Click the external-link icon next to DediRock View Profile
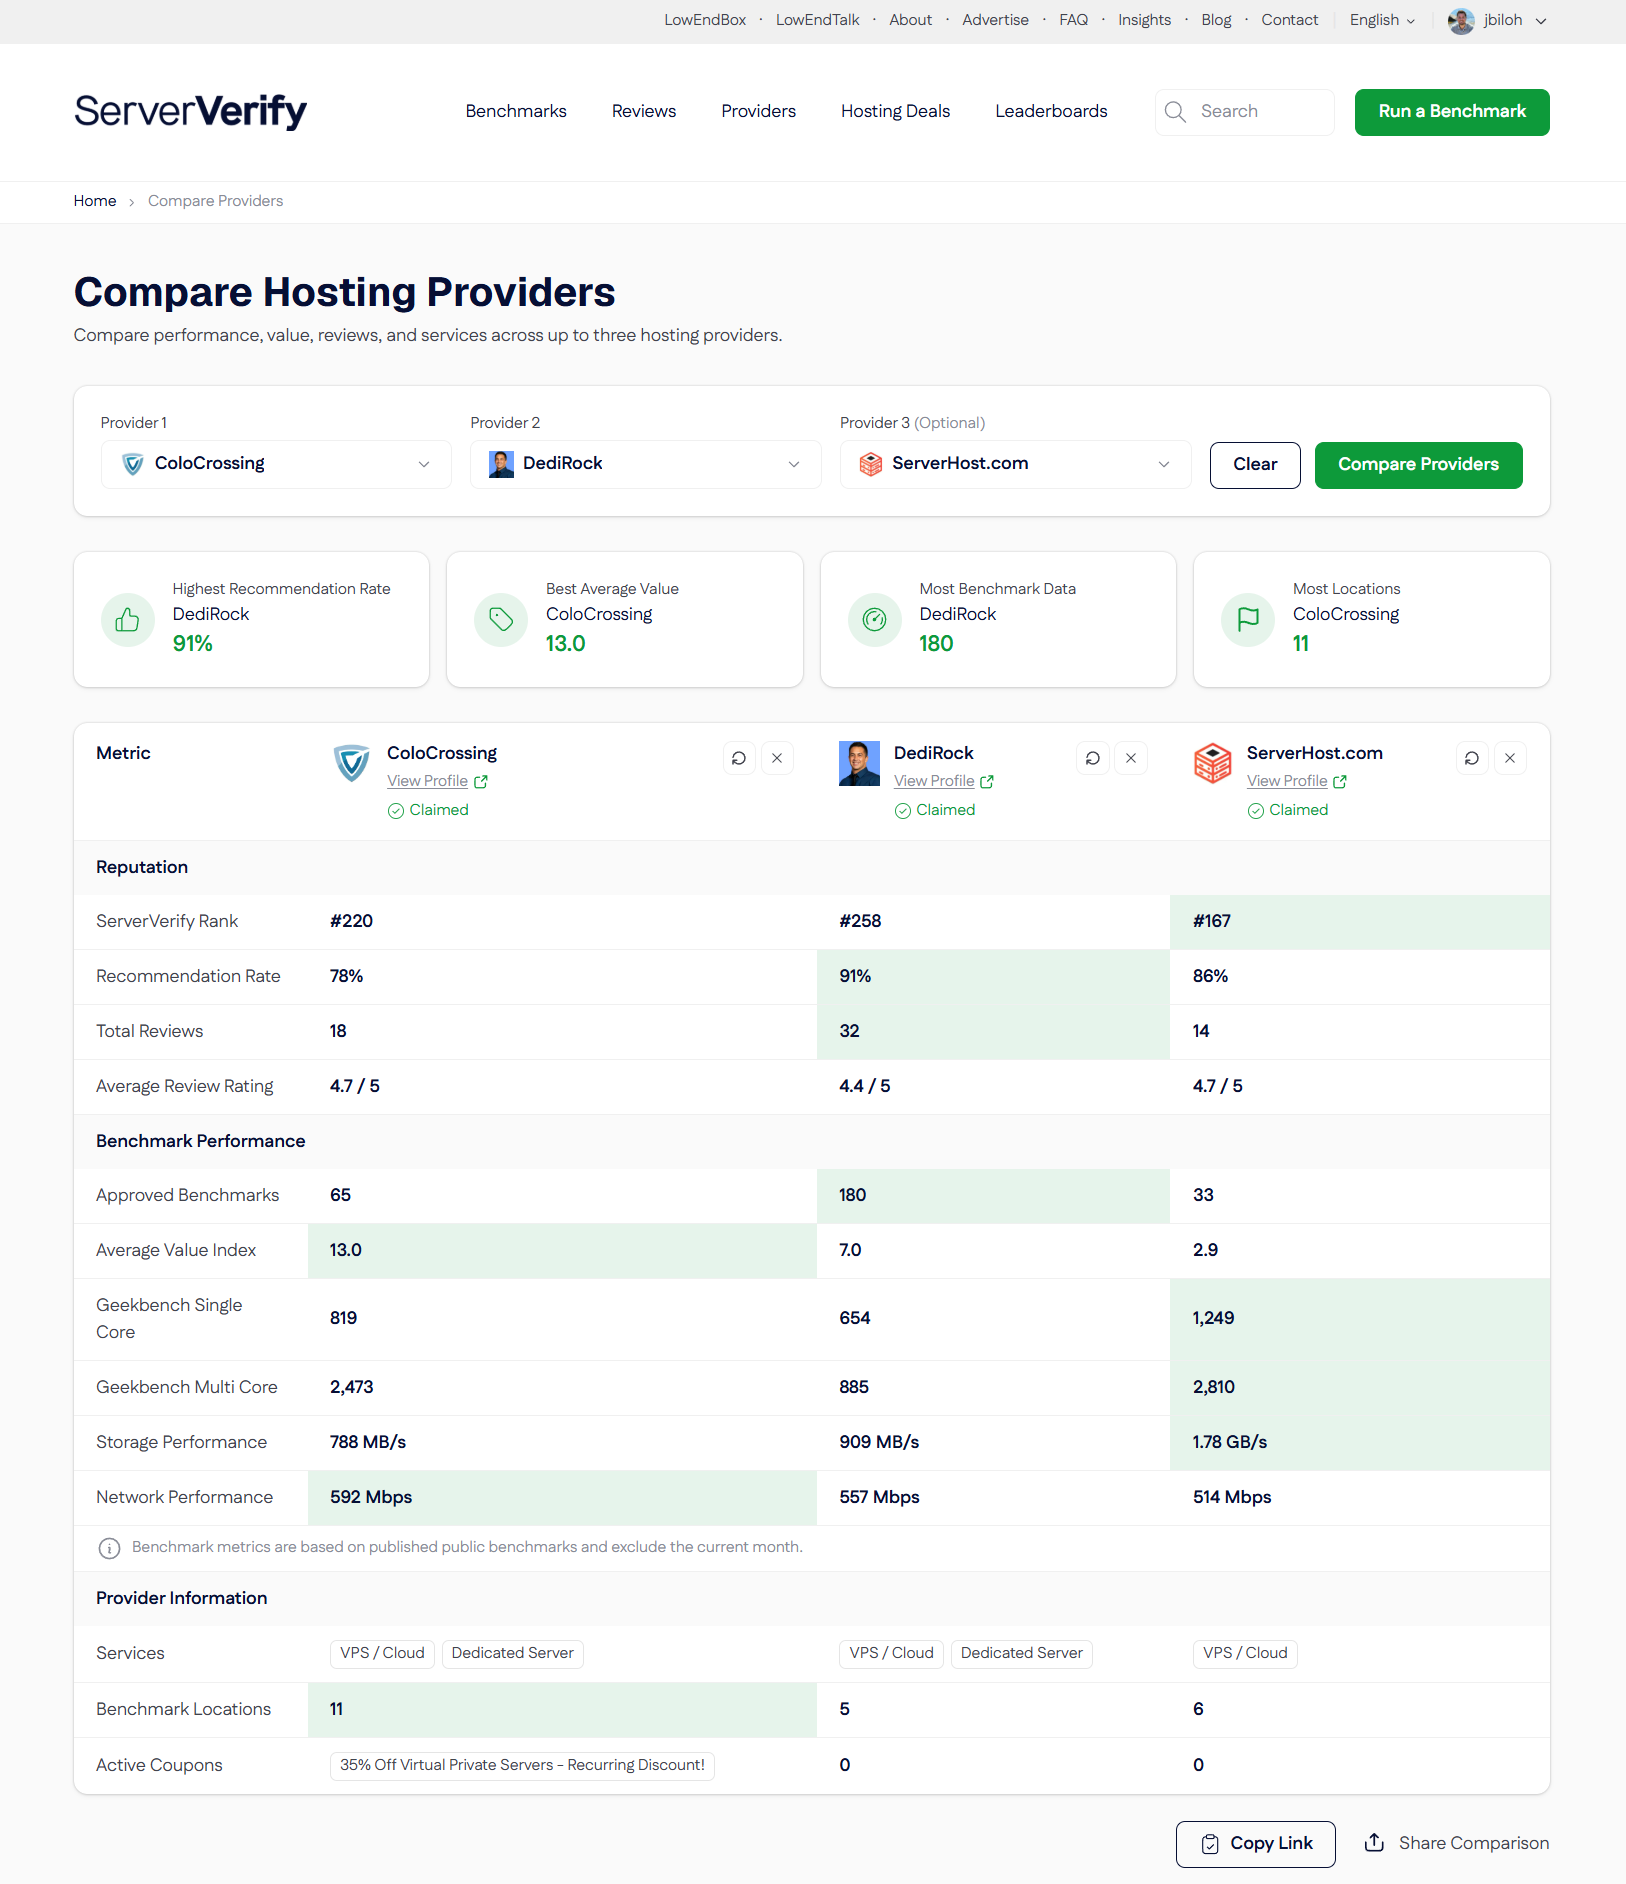This screenshot has height=1884, width=1626. [x=987, y=782]
